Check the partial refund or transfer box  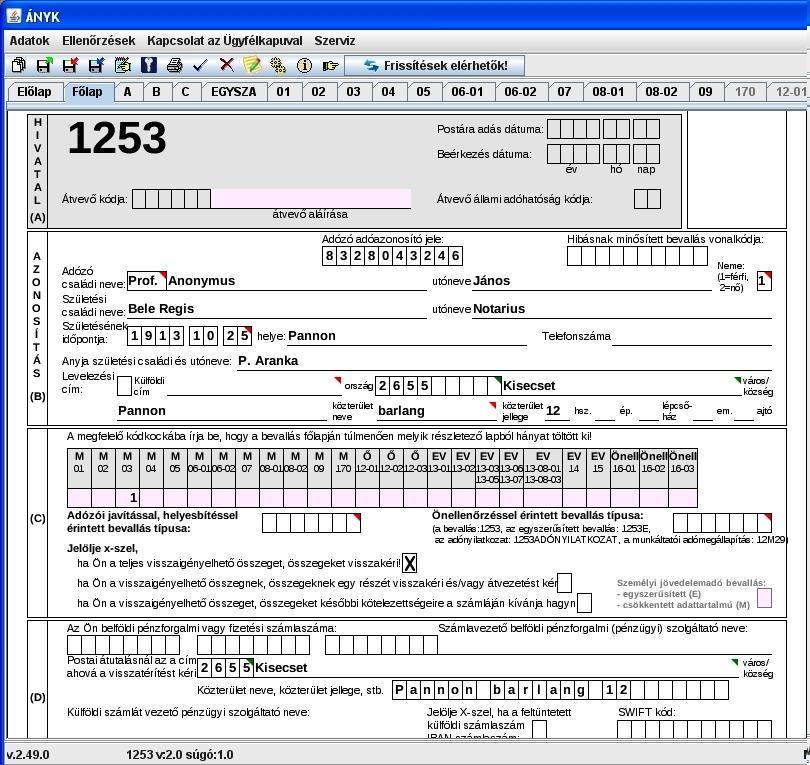[x=564, y=583]
